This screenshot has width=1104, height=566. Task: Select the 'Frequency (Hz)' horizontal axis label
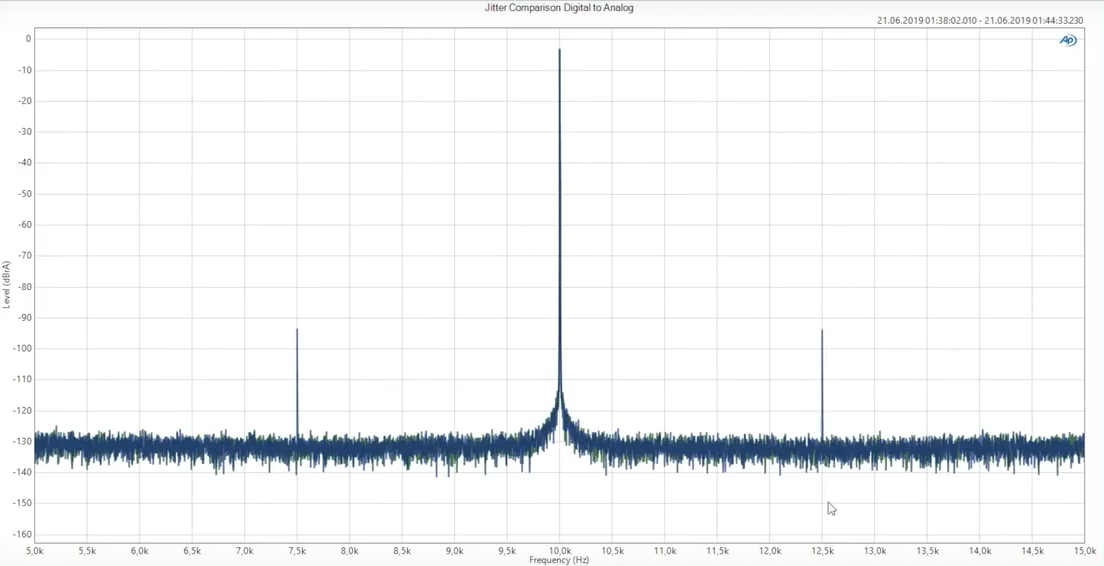click(x=559, y=560)
